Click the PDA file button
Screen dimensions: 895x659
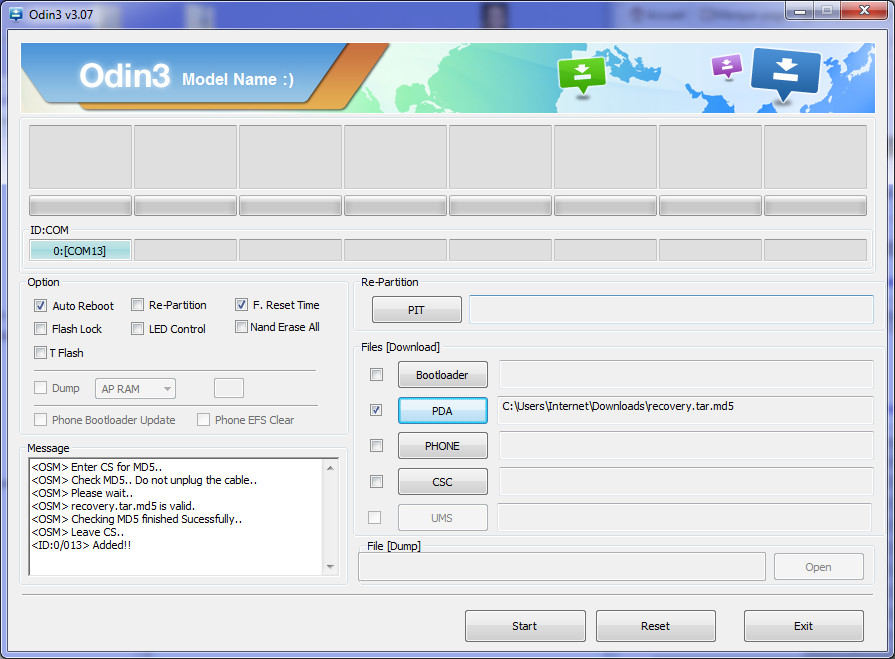(442, 411)
